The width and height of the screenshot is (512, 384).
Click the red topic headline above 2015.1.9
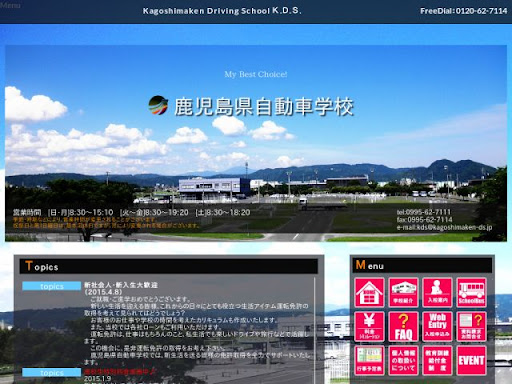(120, 371)
